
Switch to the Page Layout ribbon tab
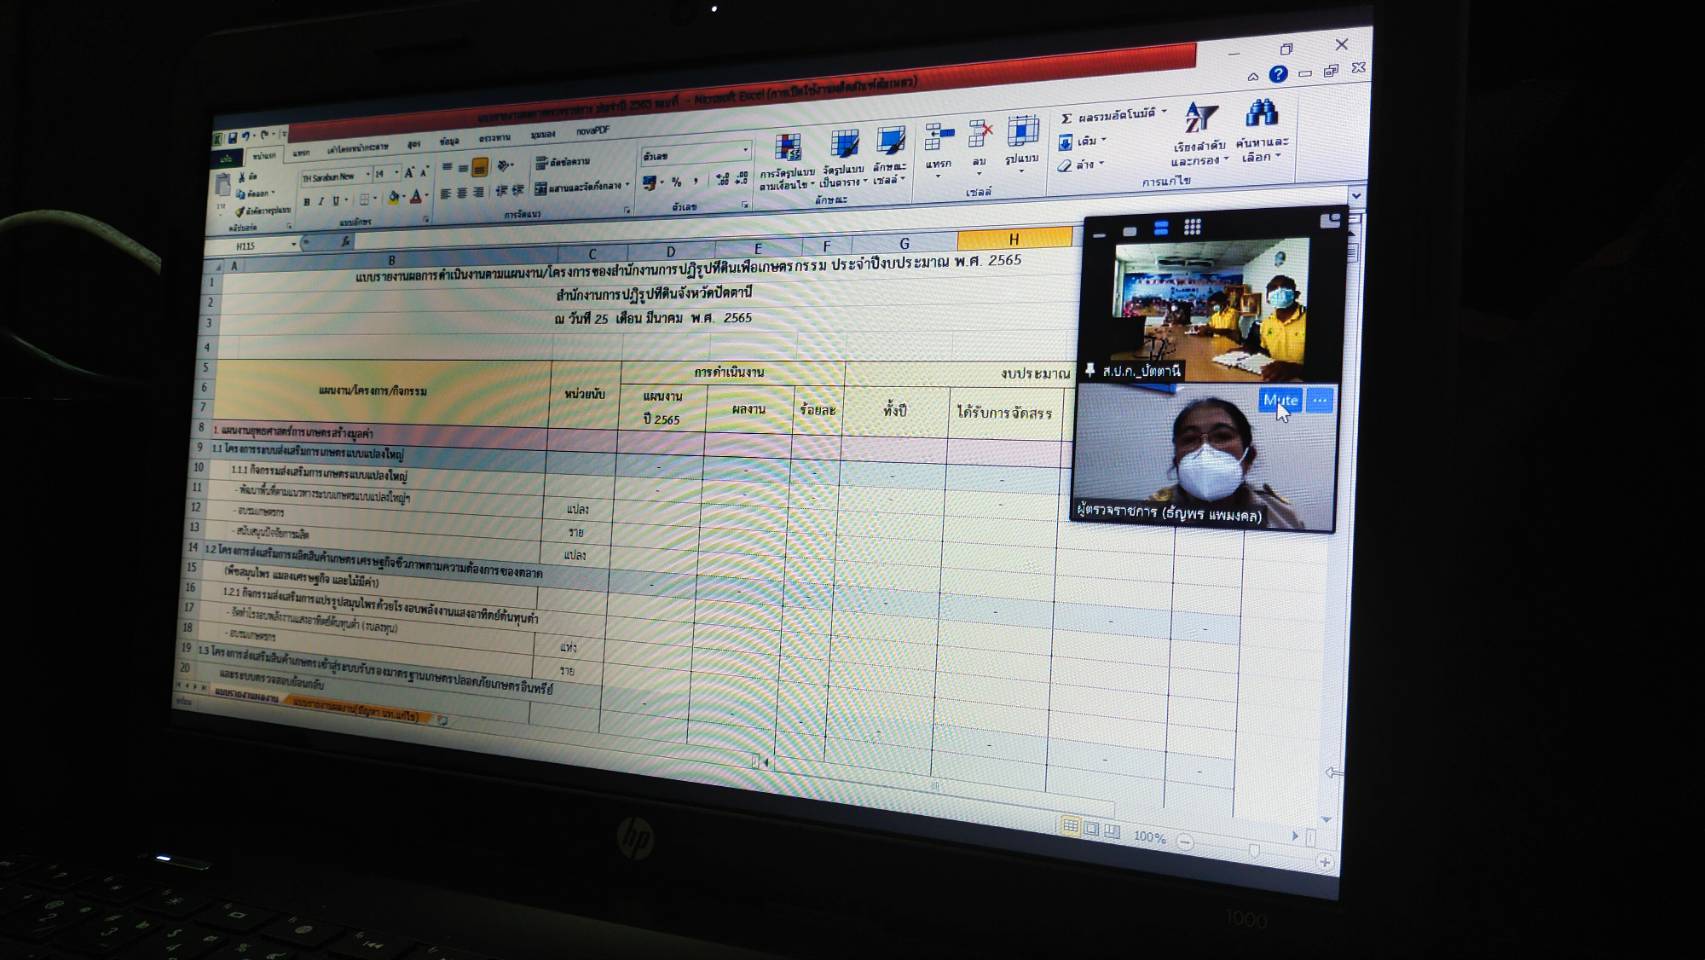tap(357, 147)
